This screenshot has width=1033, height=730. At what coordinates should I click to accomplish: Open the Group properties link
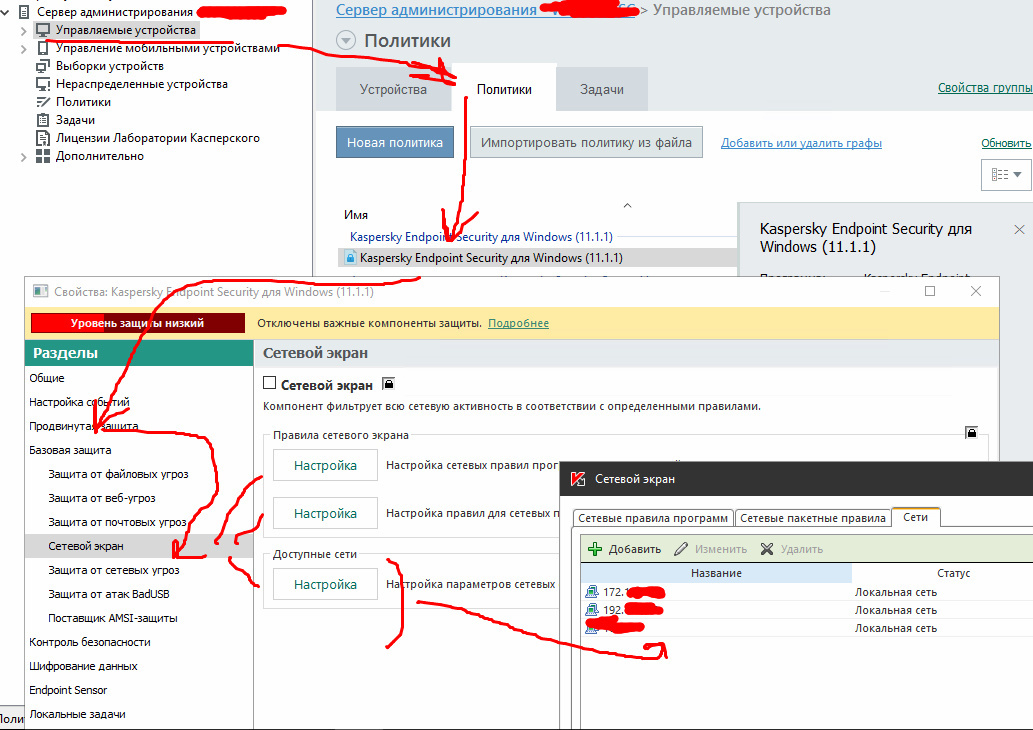[x=985, y=88]
